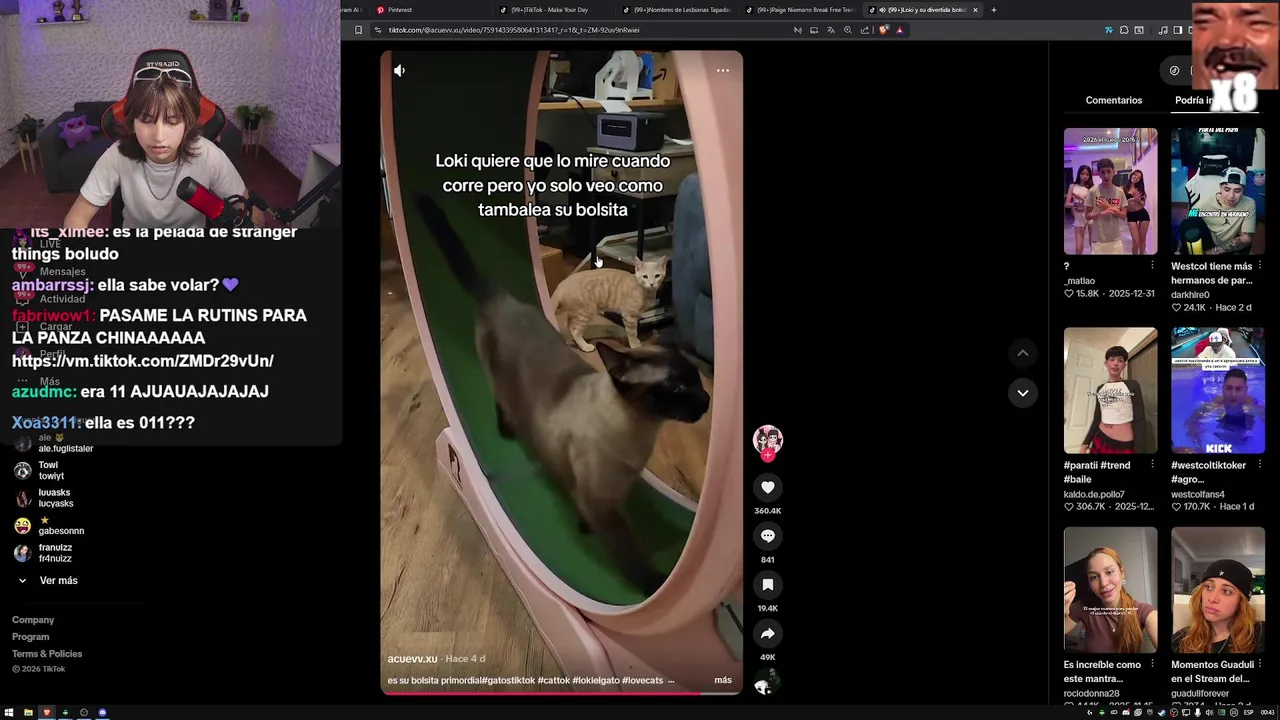Image resolution: width=1280 pixels, height=720 pixels.
Task: Open a new browser tab
Action: [x=993, y=10]
